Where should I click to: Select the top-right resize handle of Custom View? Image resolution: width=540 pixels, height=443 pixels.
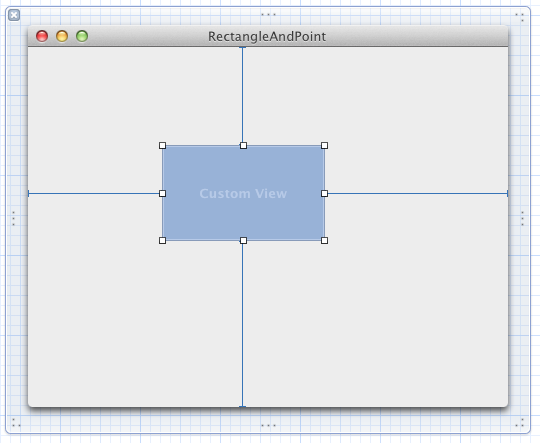324,145
